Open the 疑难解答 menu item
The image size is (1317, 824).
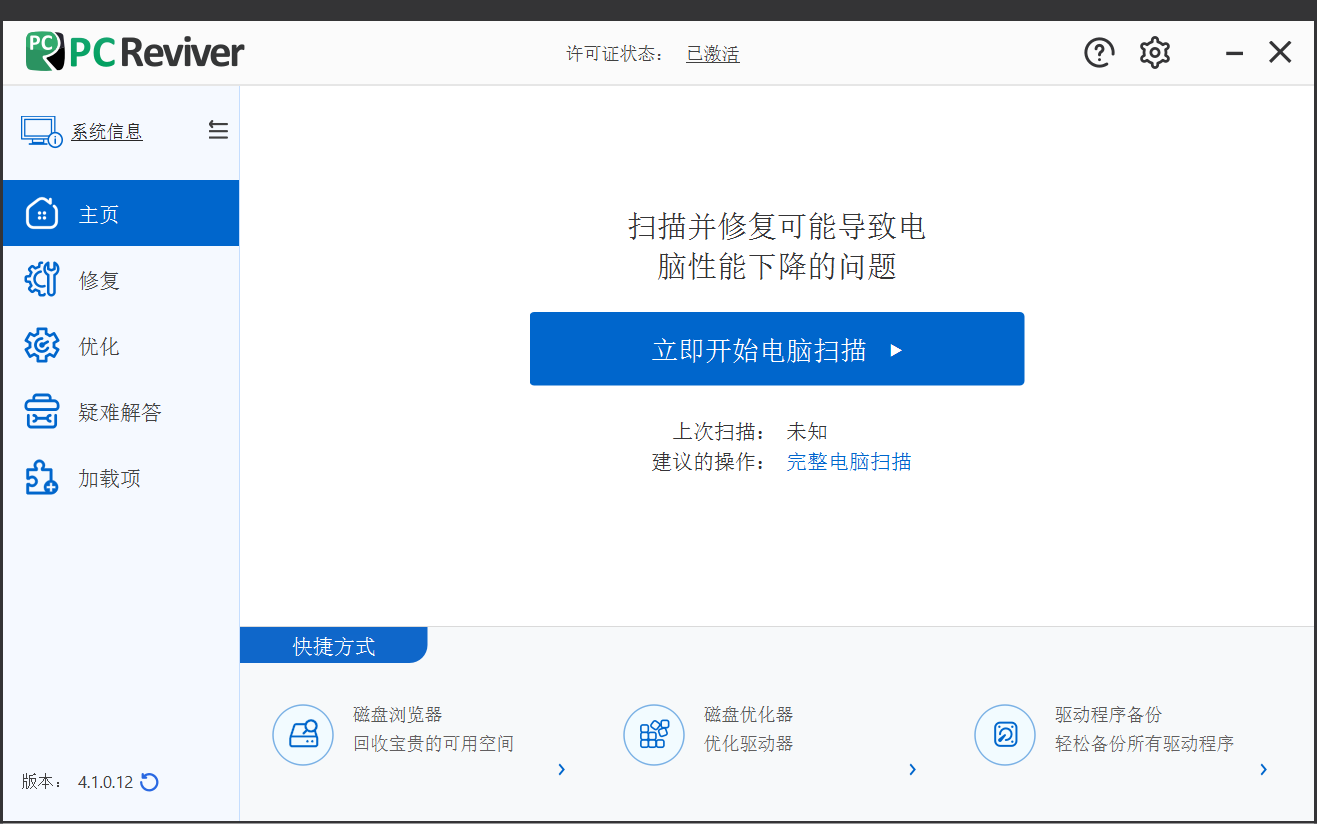tap(121, 412)
